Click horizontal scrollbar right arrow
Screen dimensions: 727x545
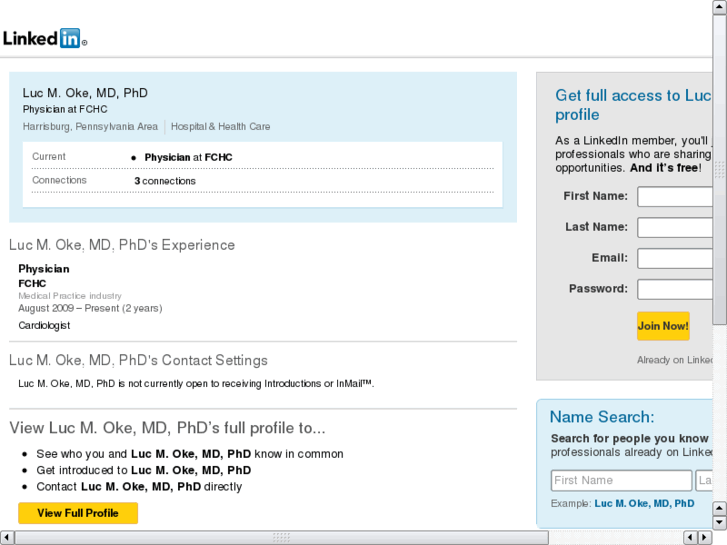706,537
